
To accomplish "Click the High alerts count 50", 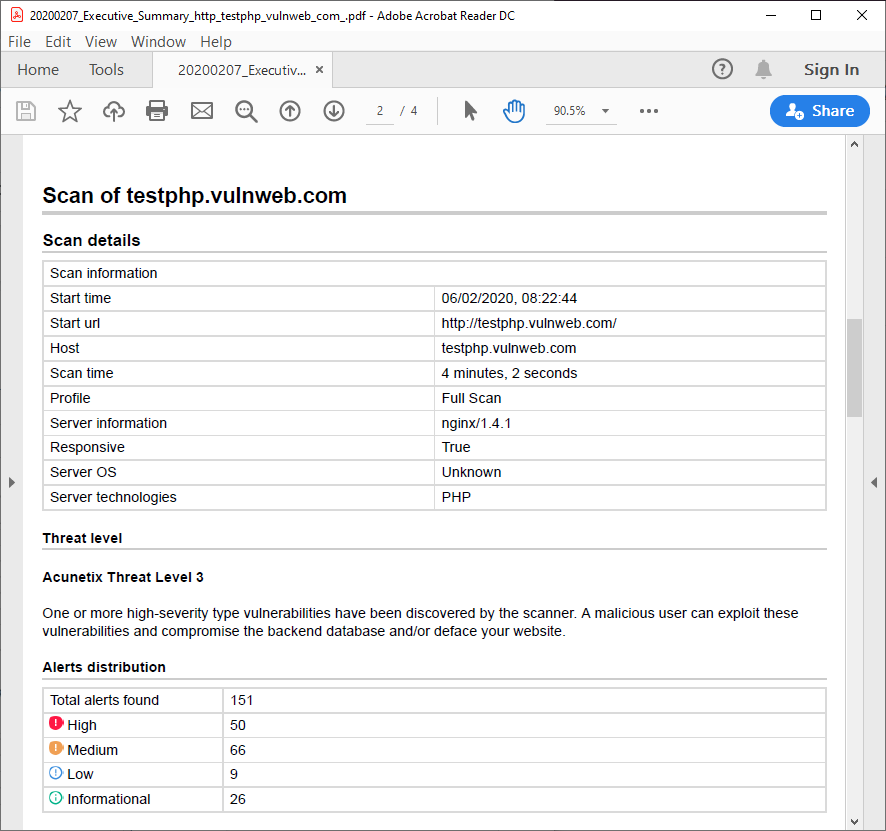I will point(238,725).
